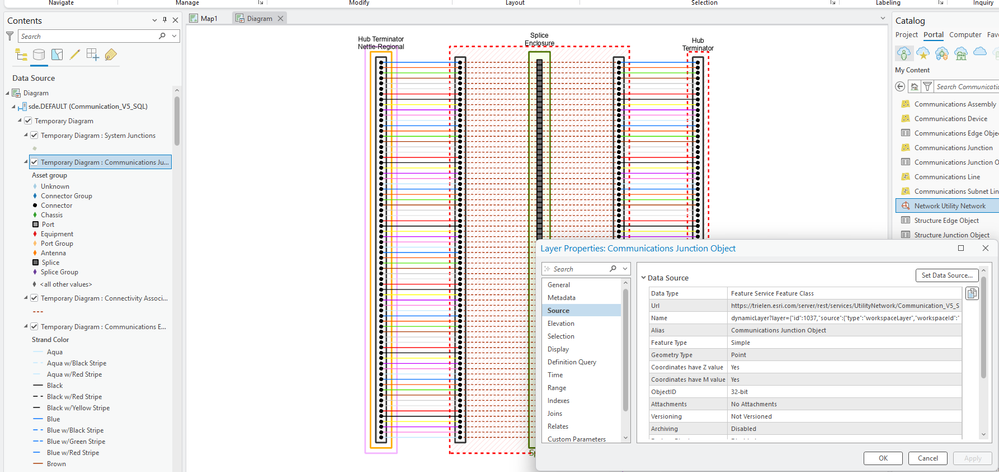Open the Computer tab in Catalog
Screen dimensions: 999x472
[x=965, y=35]
